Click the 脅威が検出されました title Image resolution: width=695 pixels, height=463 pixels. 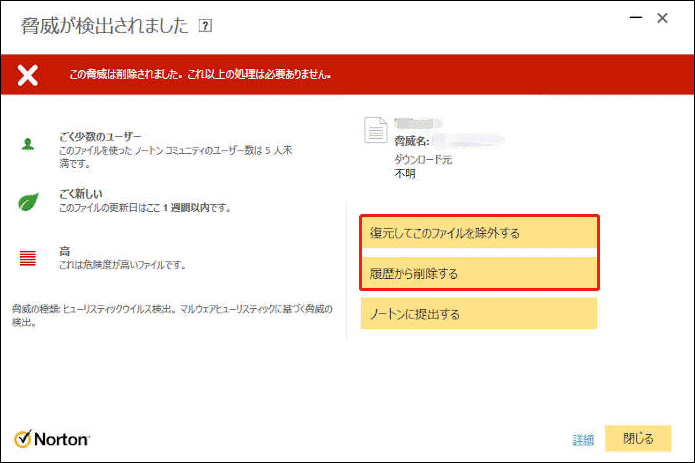pyautogui.click(x=105, y=26)
